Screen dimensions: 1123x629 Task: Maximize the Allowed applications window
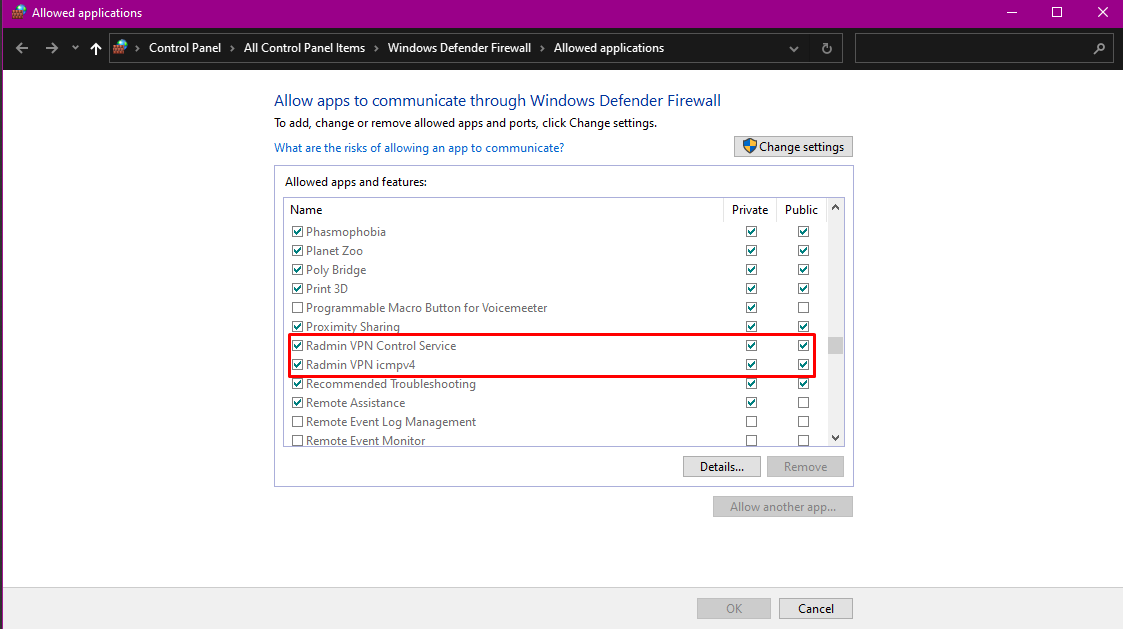point(1056,12)
